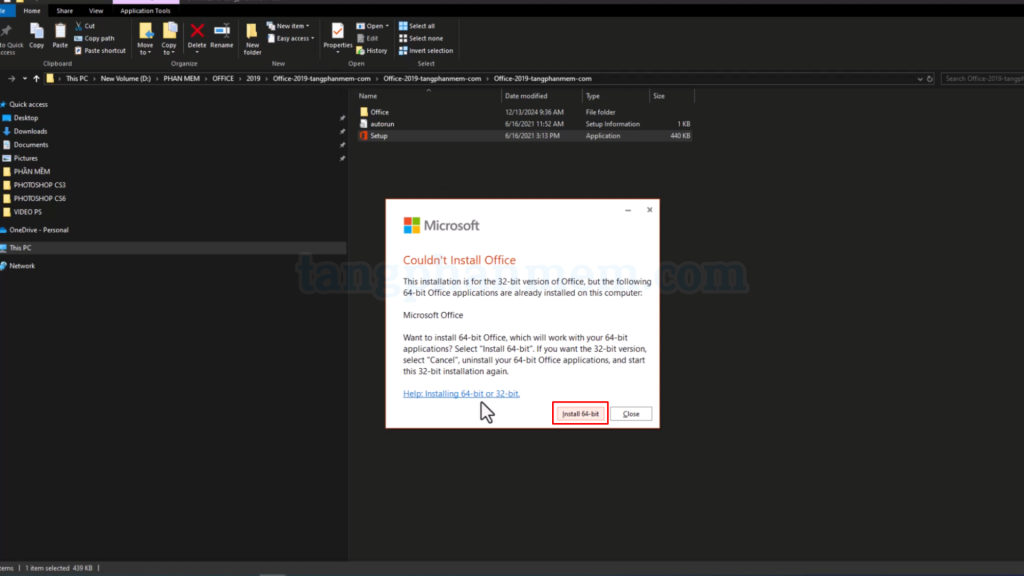This screenshot has width=1024, height=576.
Task: Click the Office folder icon in list
Action: coord(364,112)
